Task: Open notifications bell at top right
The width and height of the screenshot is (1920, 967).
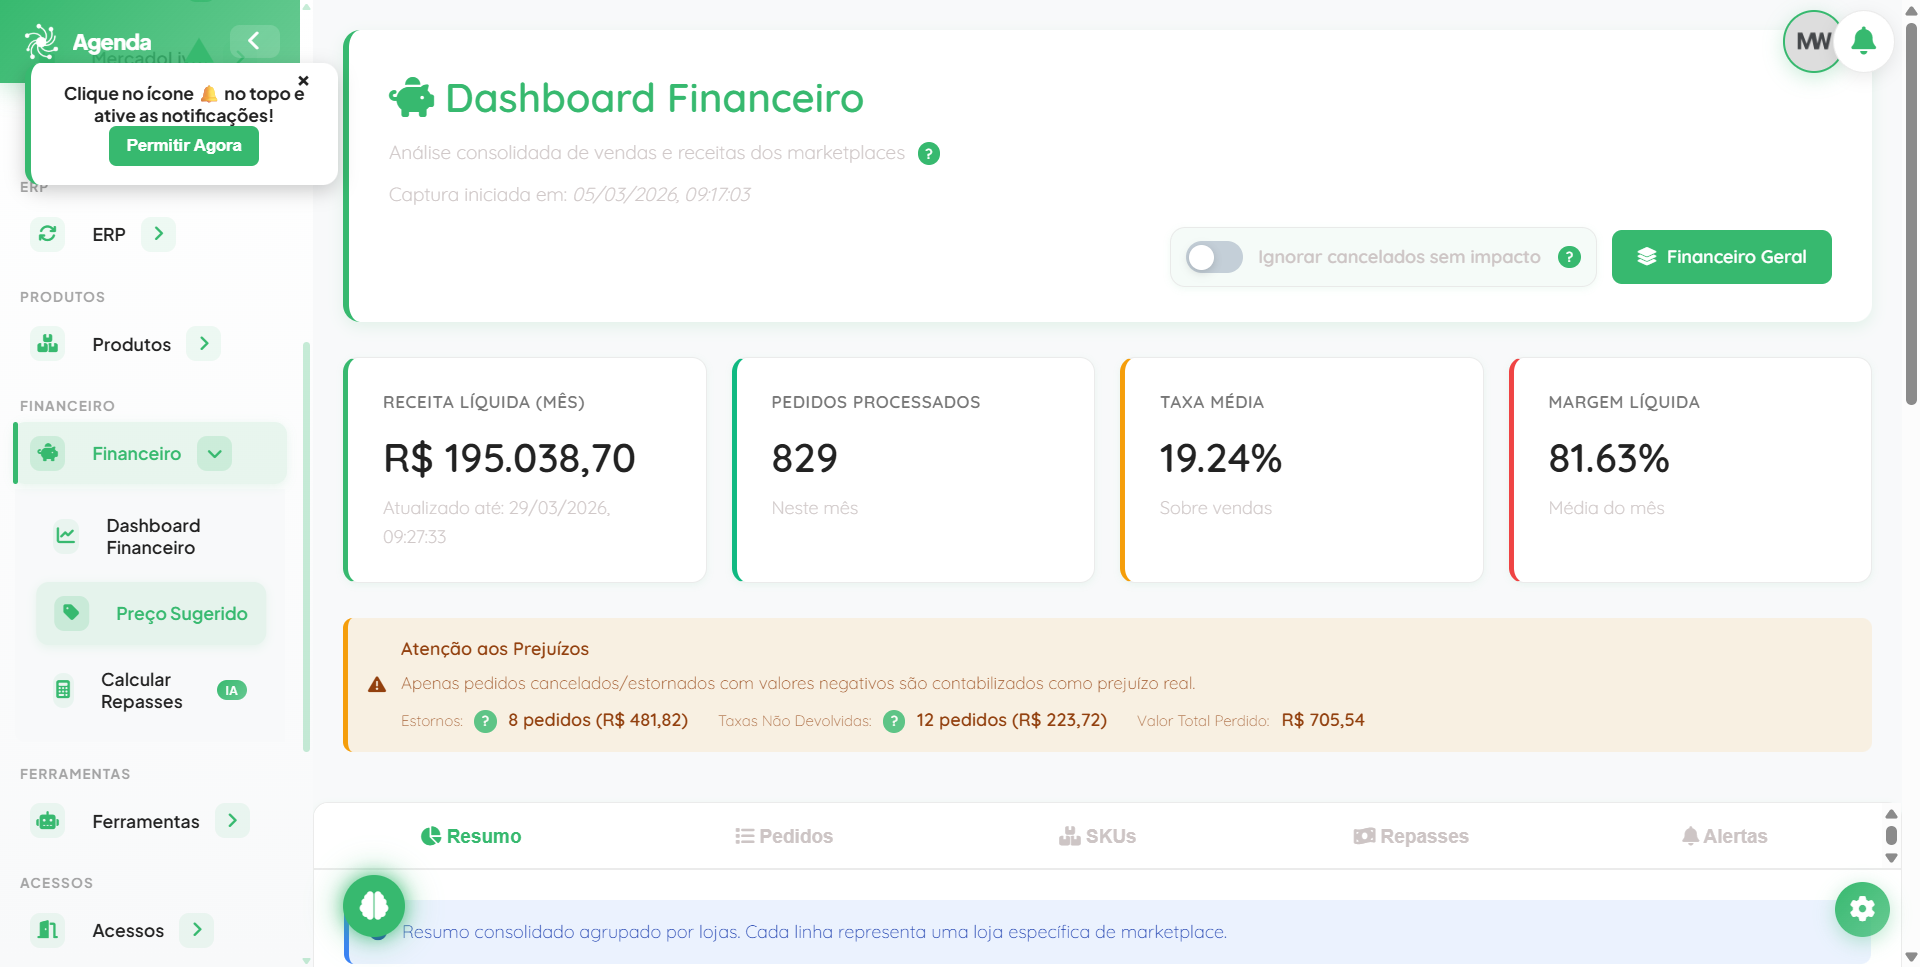Action: tap(1863, 41)
